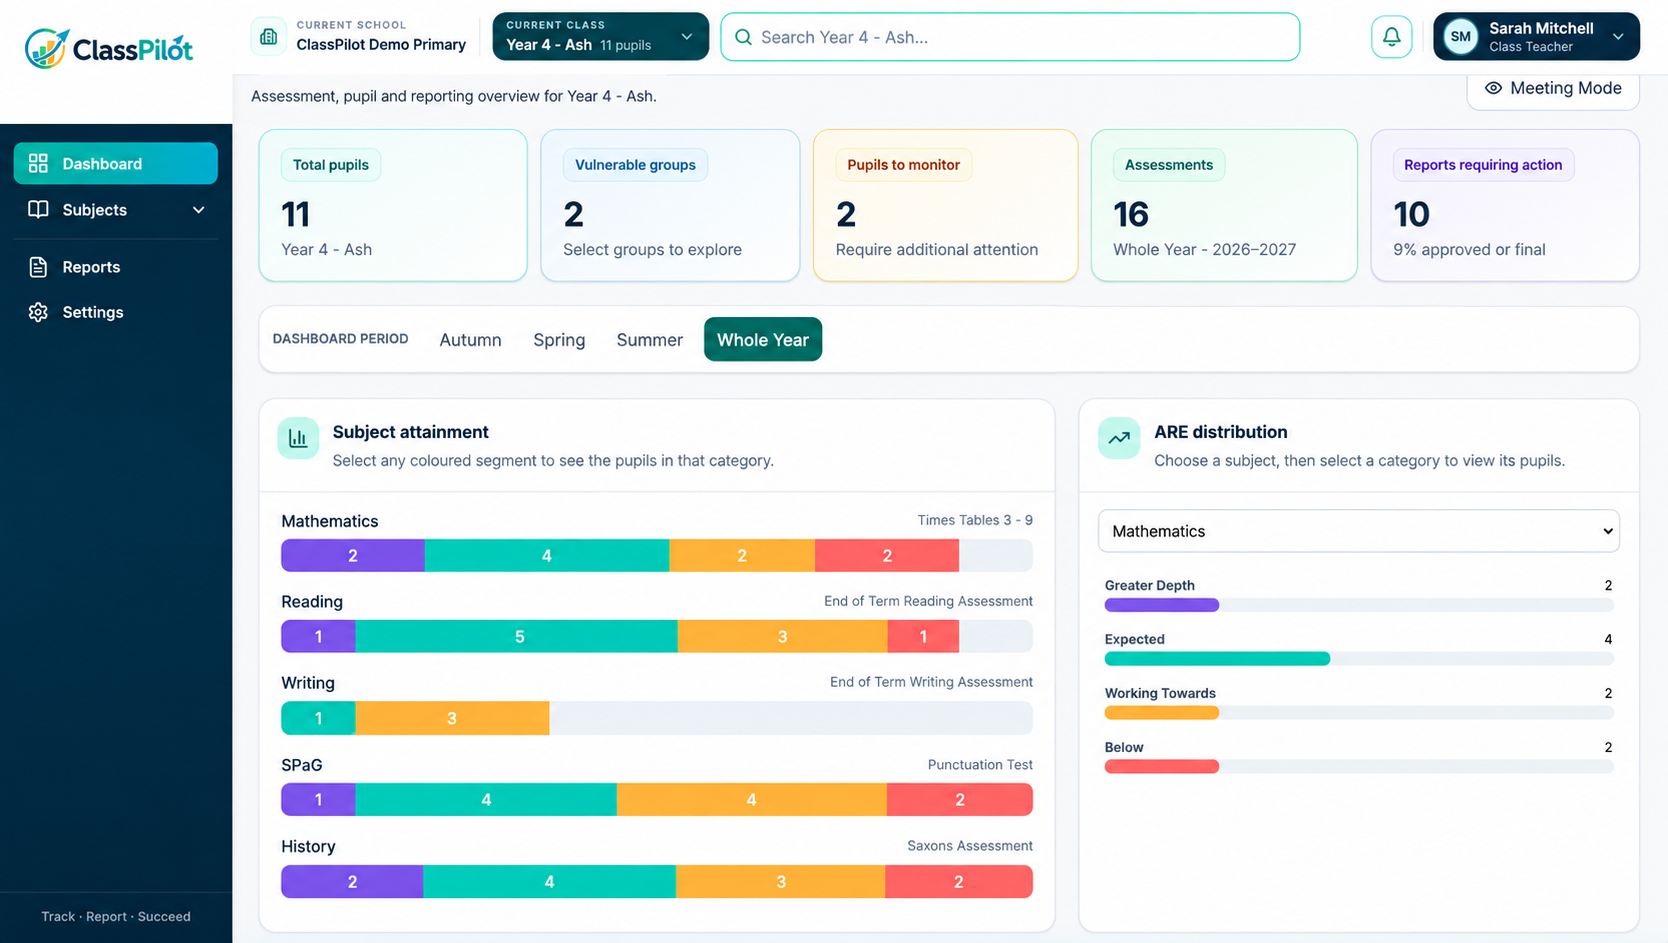Viewport: 1668px width, 943px height.
Task: Open the Sarah Mitchell account menu chevron
Action: pyautogui.click(x=1618, y=37)
